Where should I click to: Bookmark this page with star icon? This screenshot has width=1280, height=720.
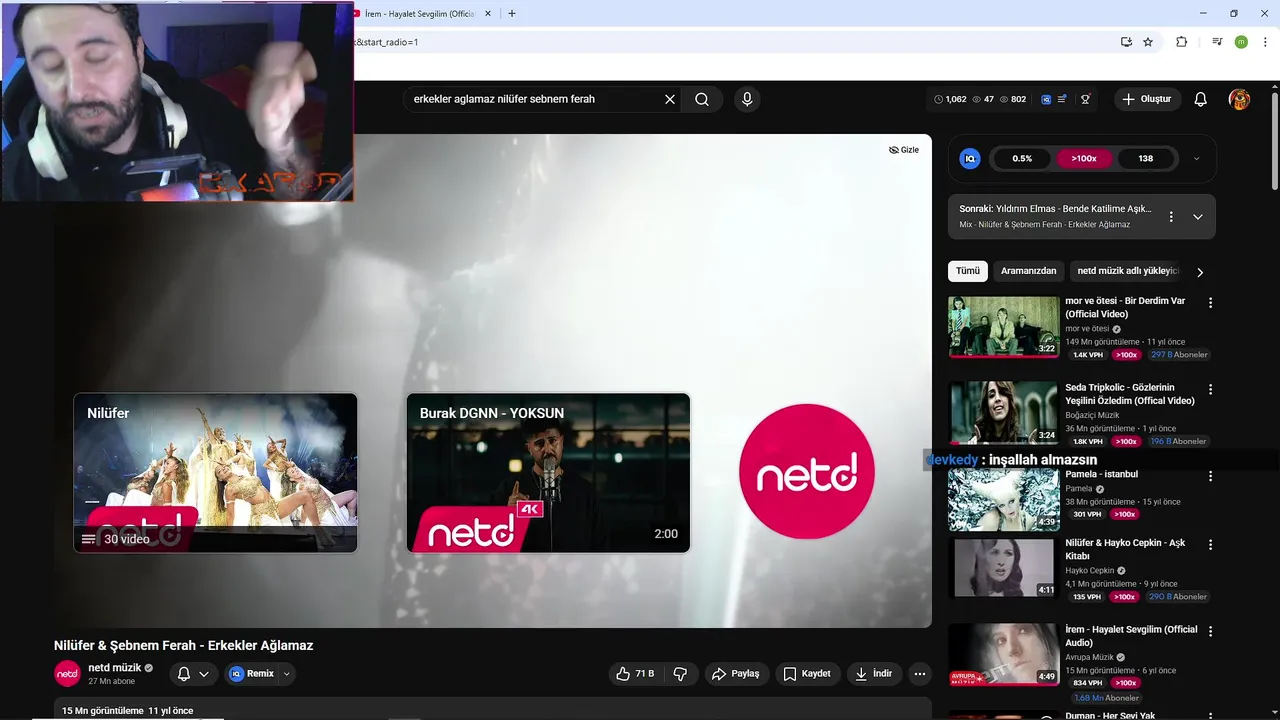(x=1148, y=42)
